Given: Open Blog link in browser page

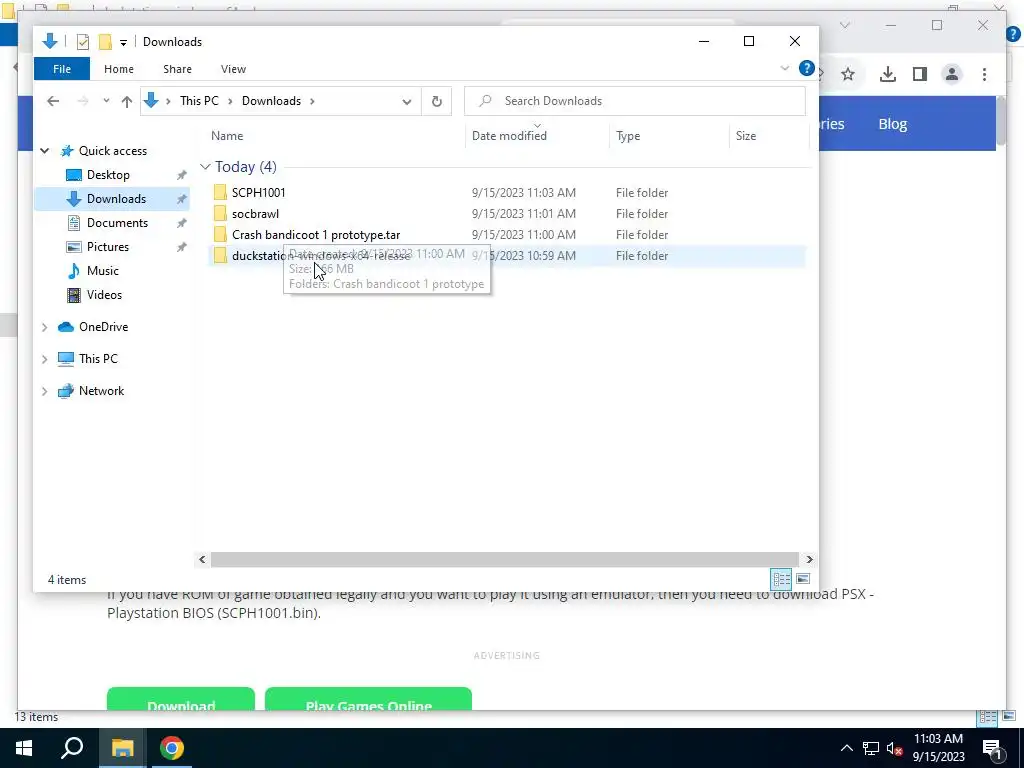Looking at the screenshot, I should coord(892,124).
